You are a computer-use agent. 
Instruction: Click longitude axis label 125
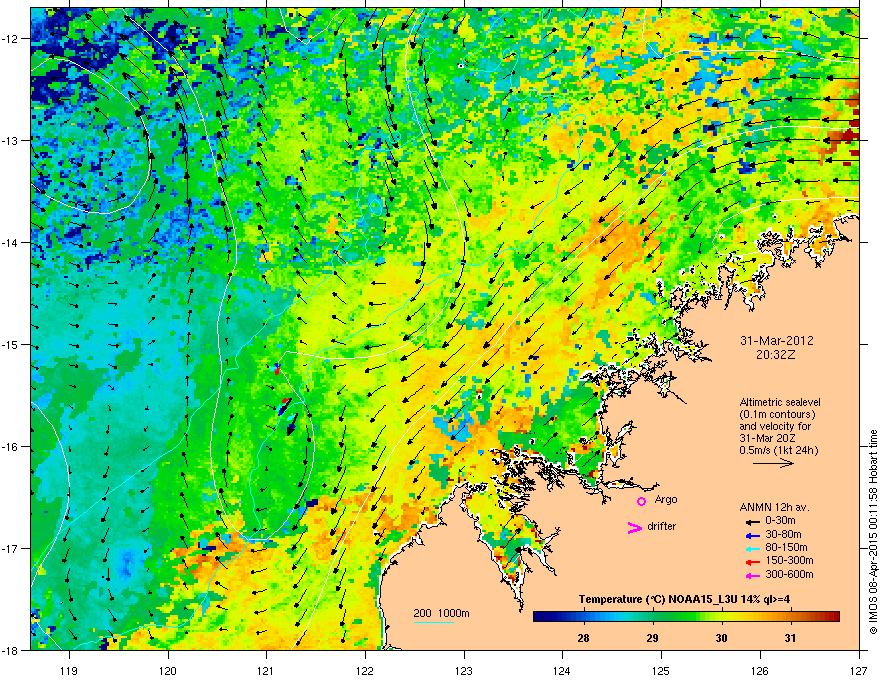click(x=661, y=670)
